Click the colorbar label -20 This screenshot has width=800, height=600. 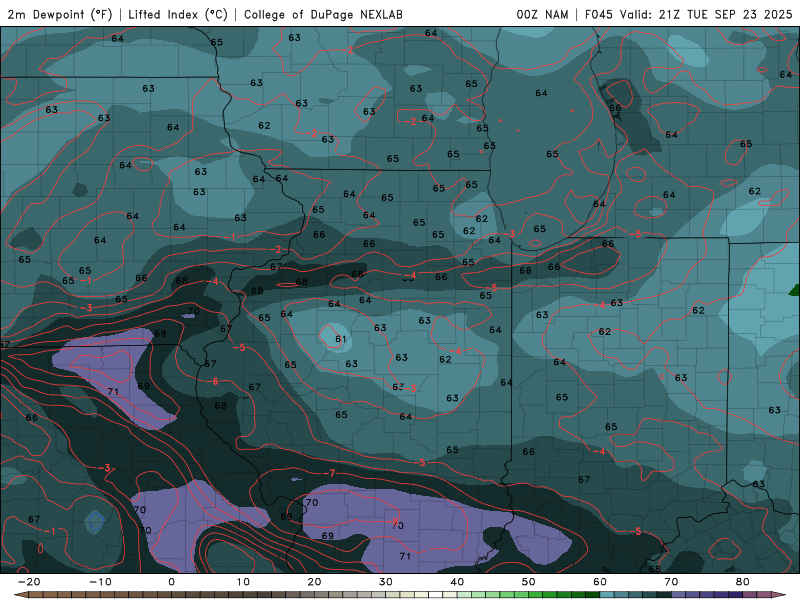29,582
